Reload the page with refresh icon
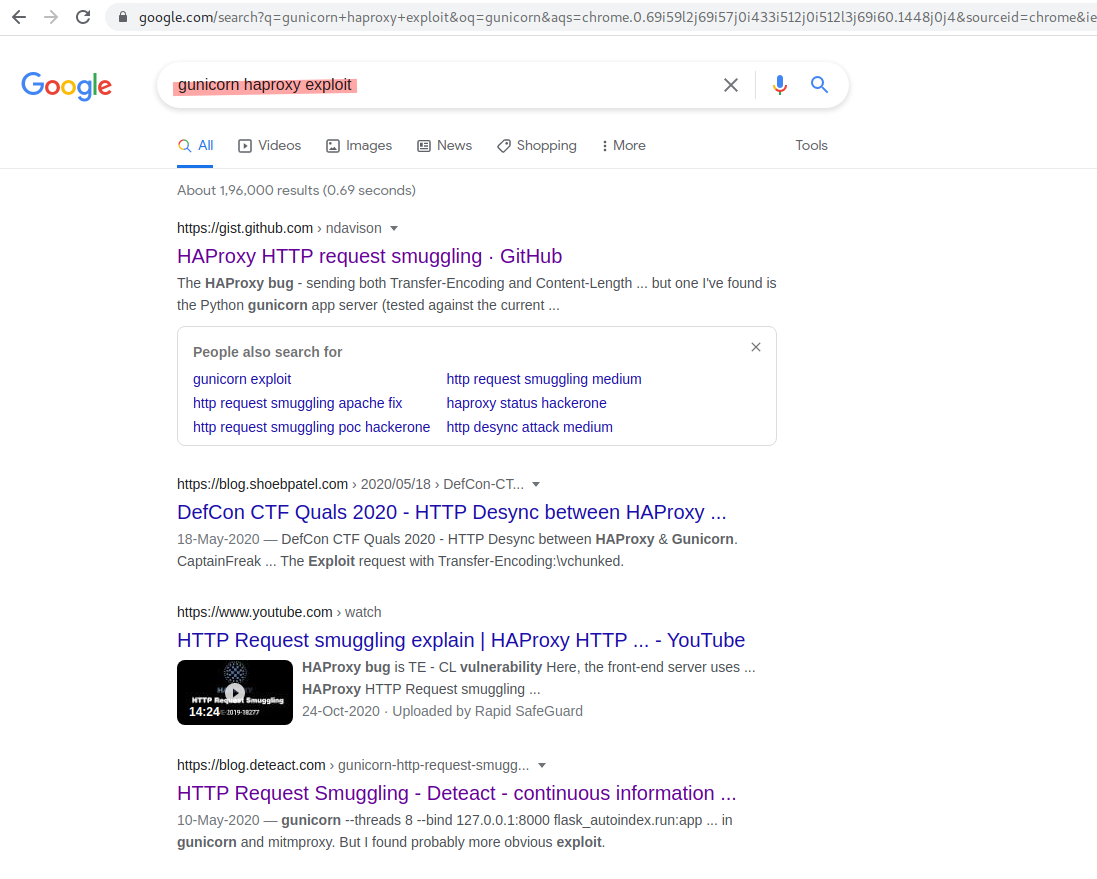 coord(83,17)
